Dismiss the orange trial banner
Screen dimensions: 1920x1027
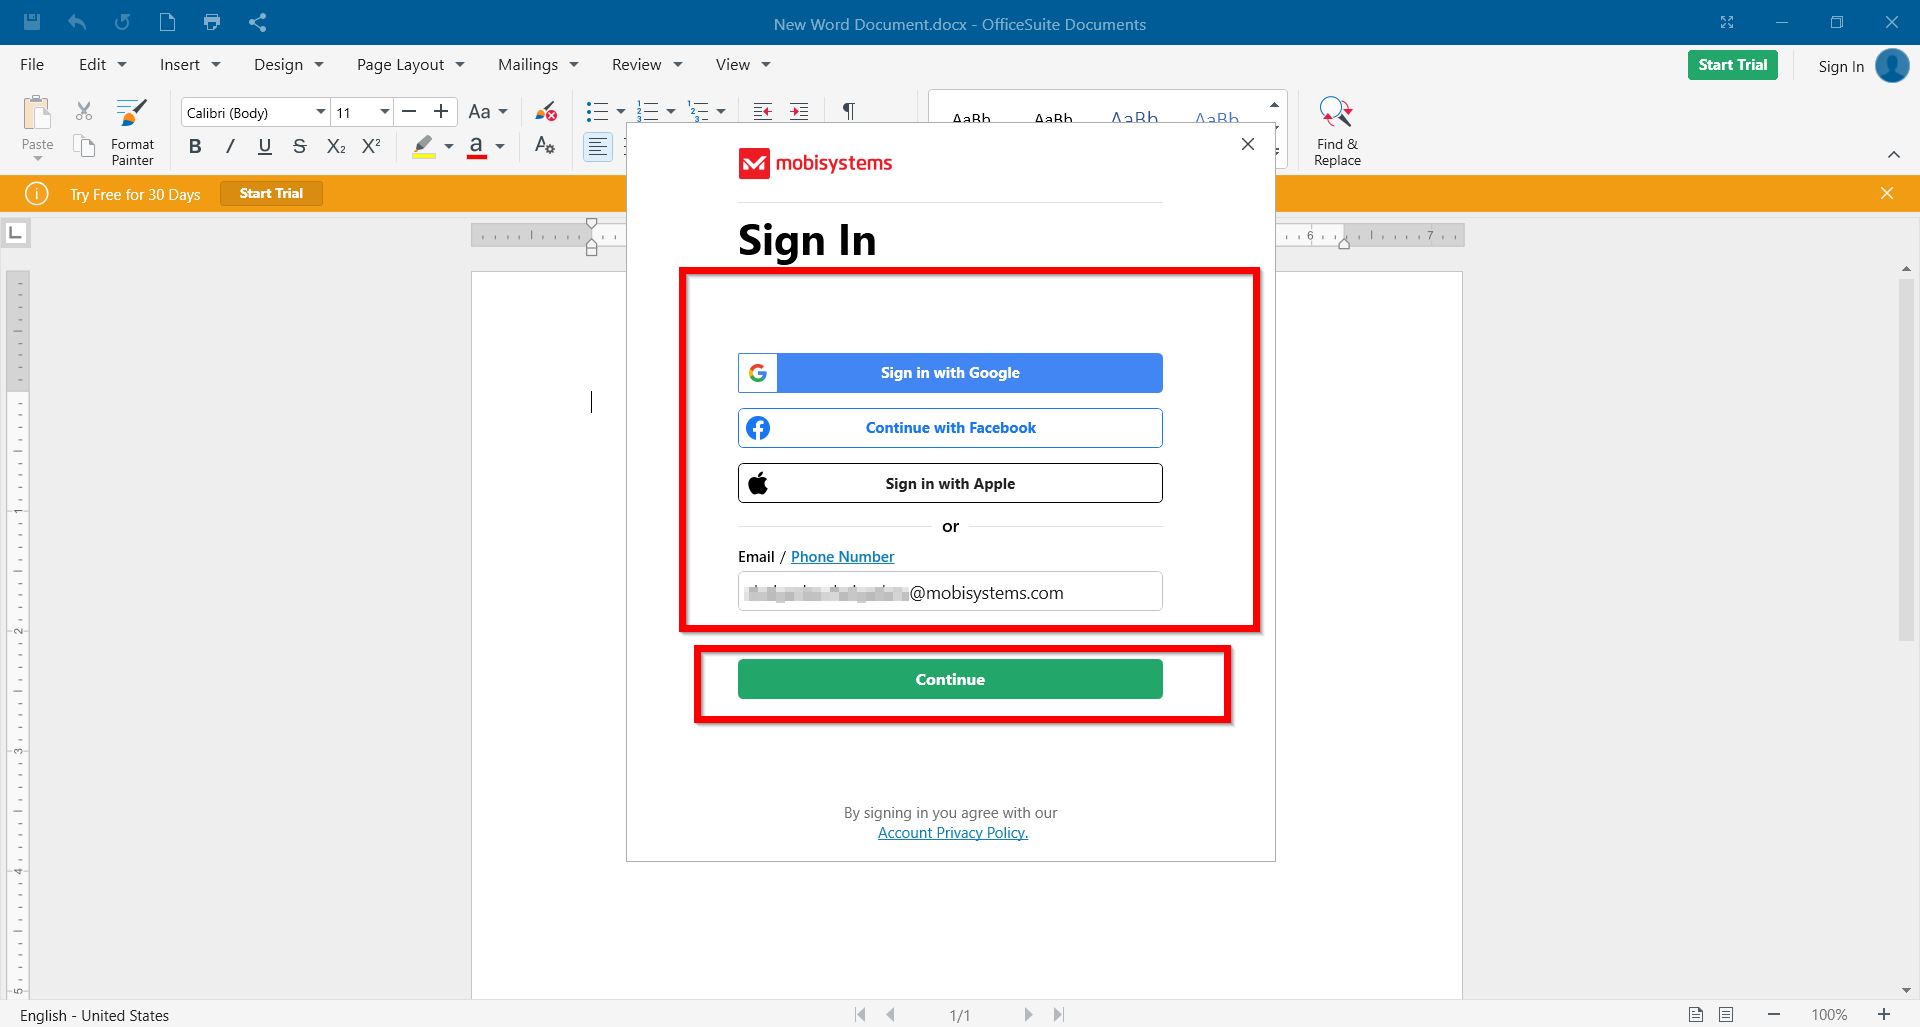[x=1887, y=193]
